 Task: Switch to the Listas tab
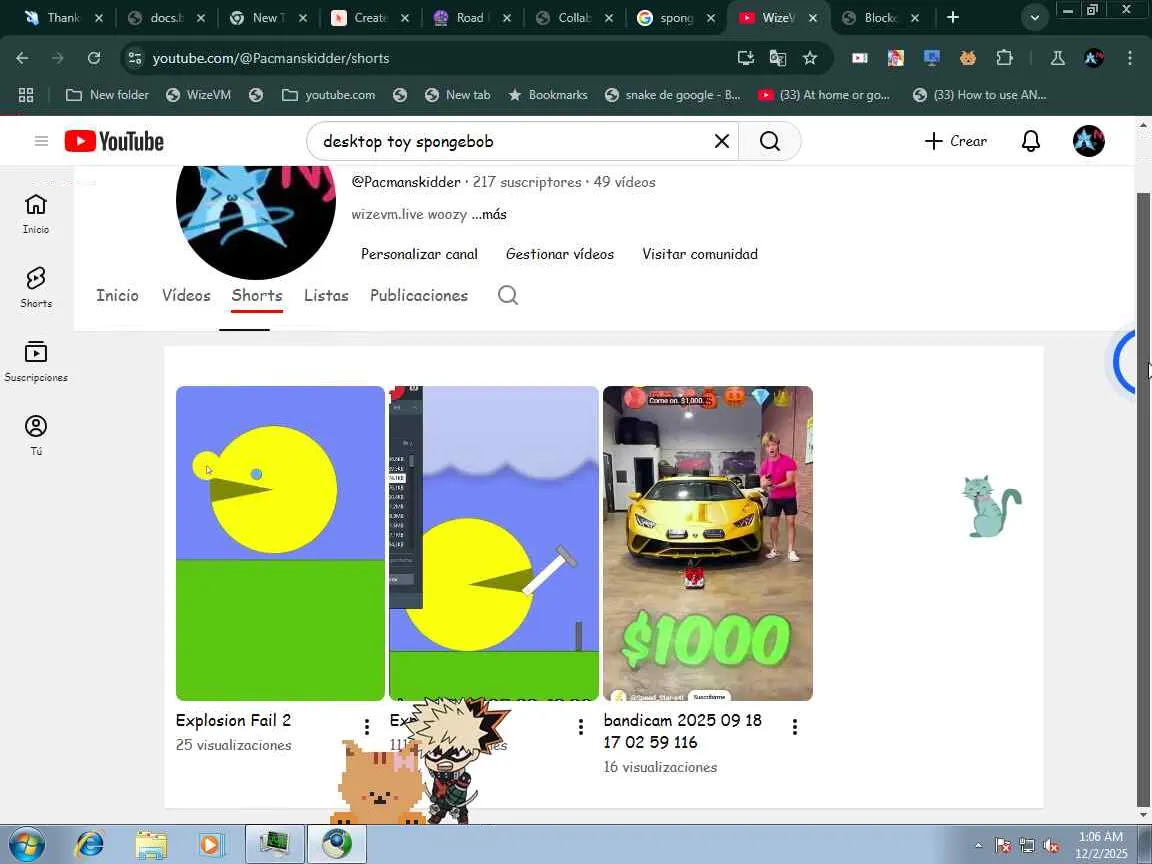[x=326, y=295]
